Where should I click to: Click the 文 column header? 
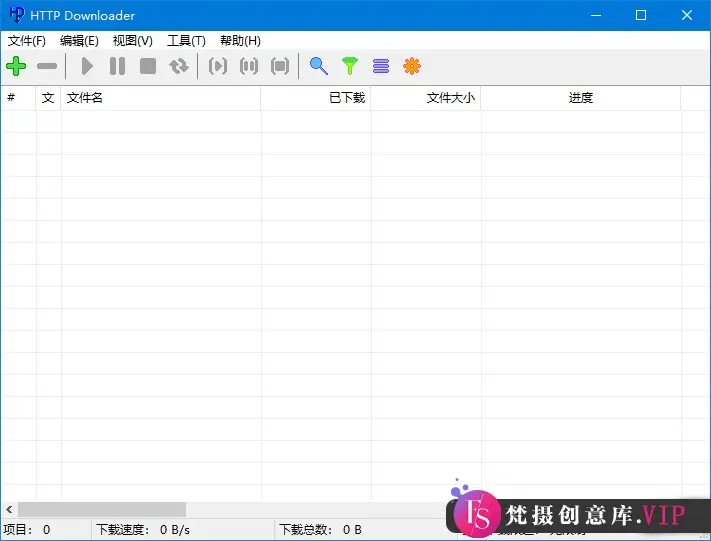48,97
